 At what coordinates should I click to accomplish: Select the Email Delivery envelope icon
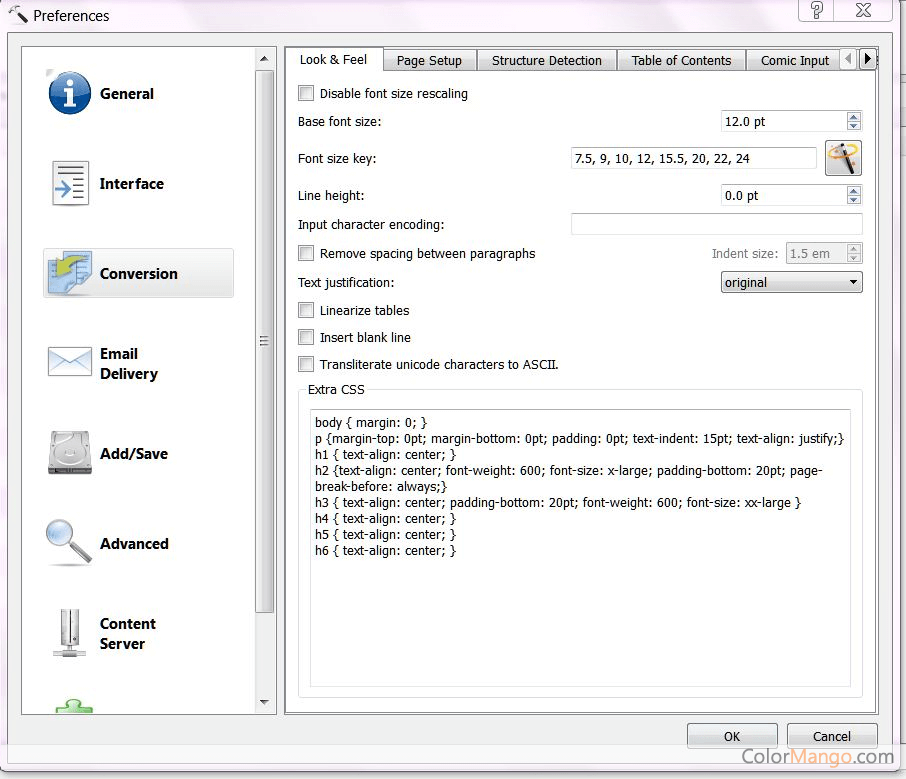coord(70,363)
